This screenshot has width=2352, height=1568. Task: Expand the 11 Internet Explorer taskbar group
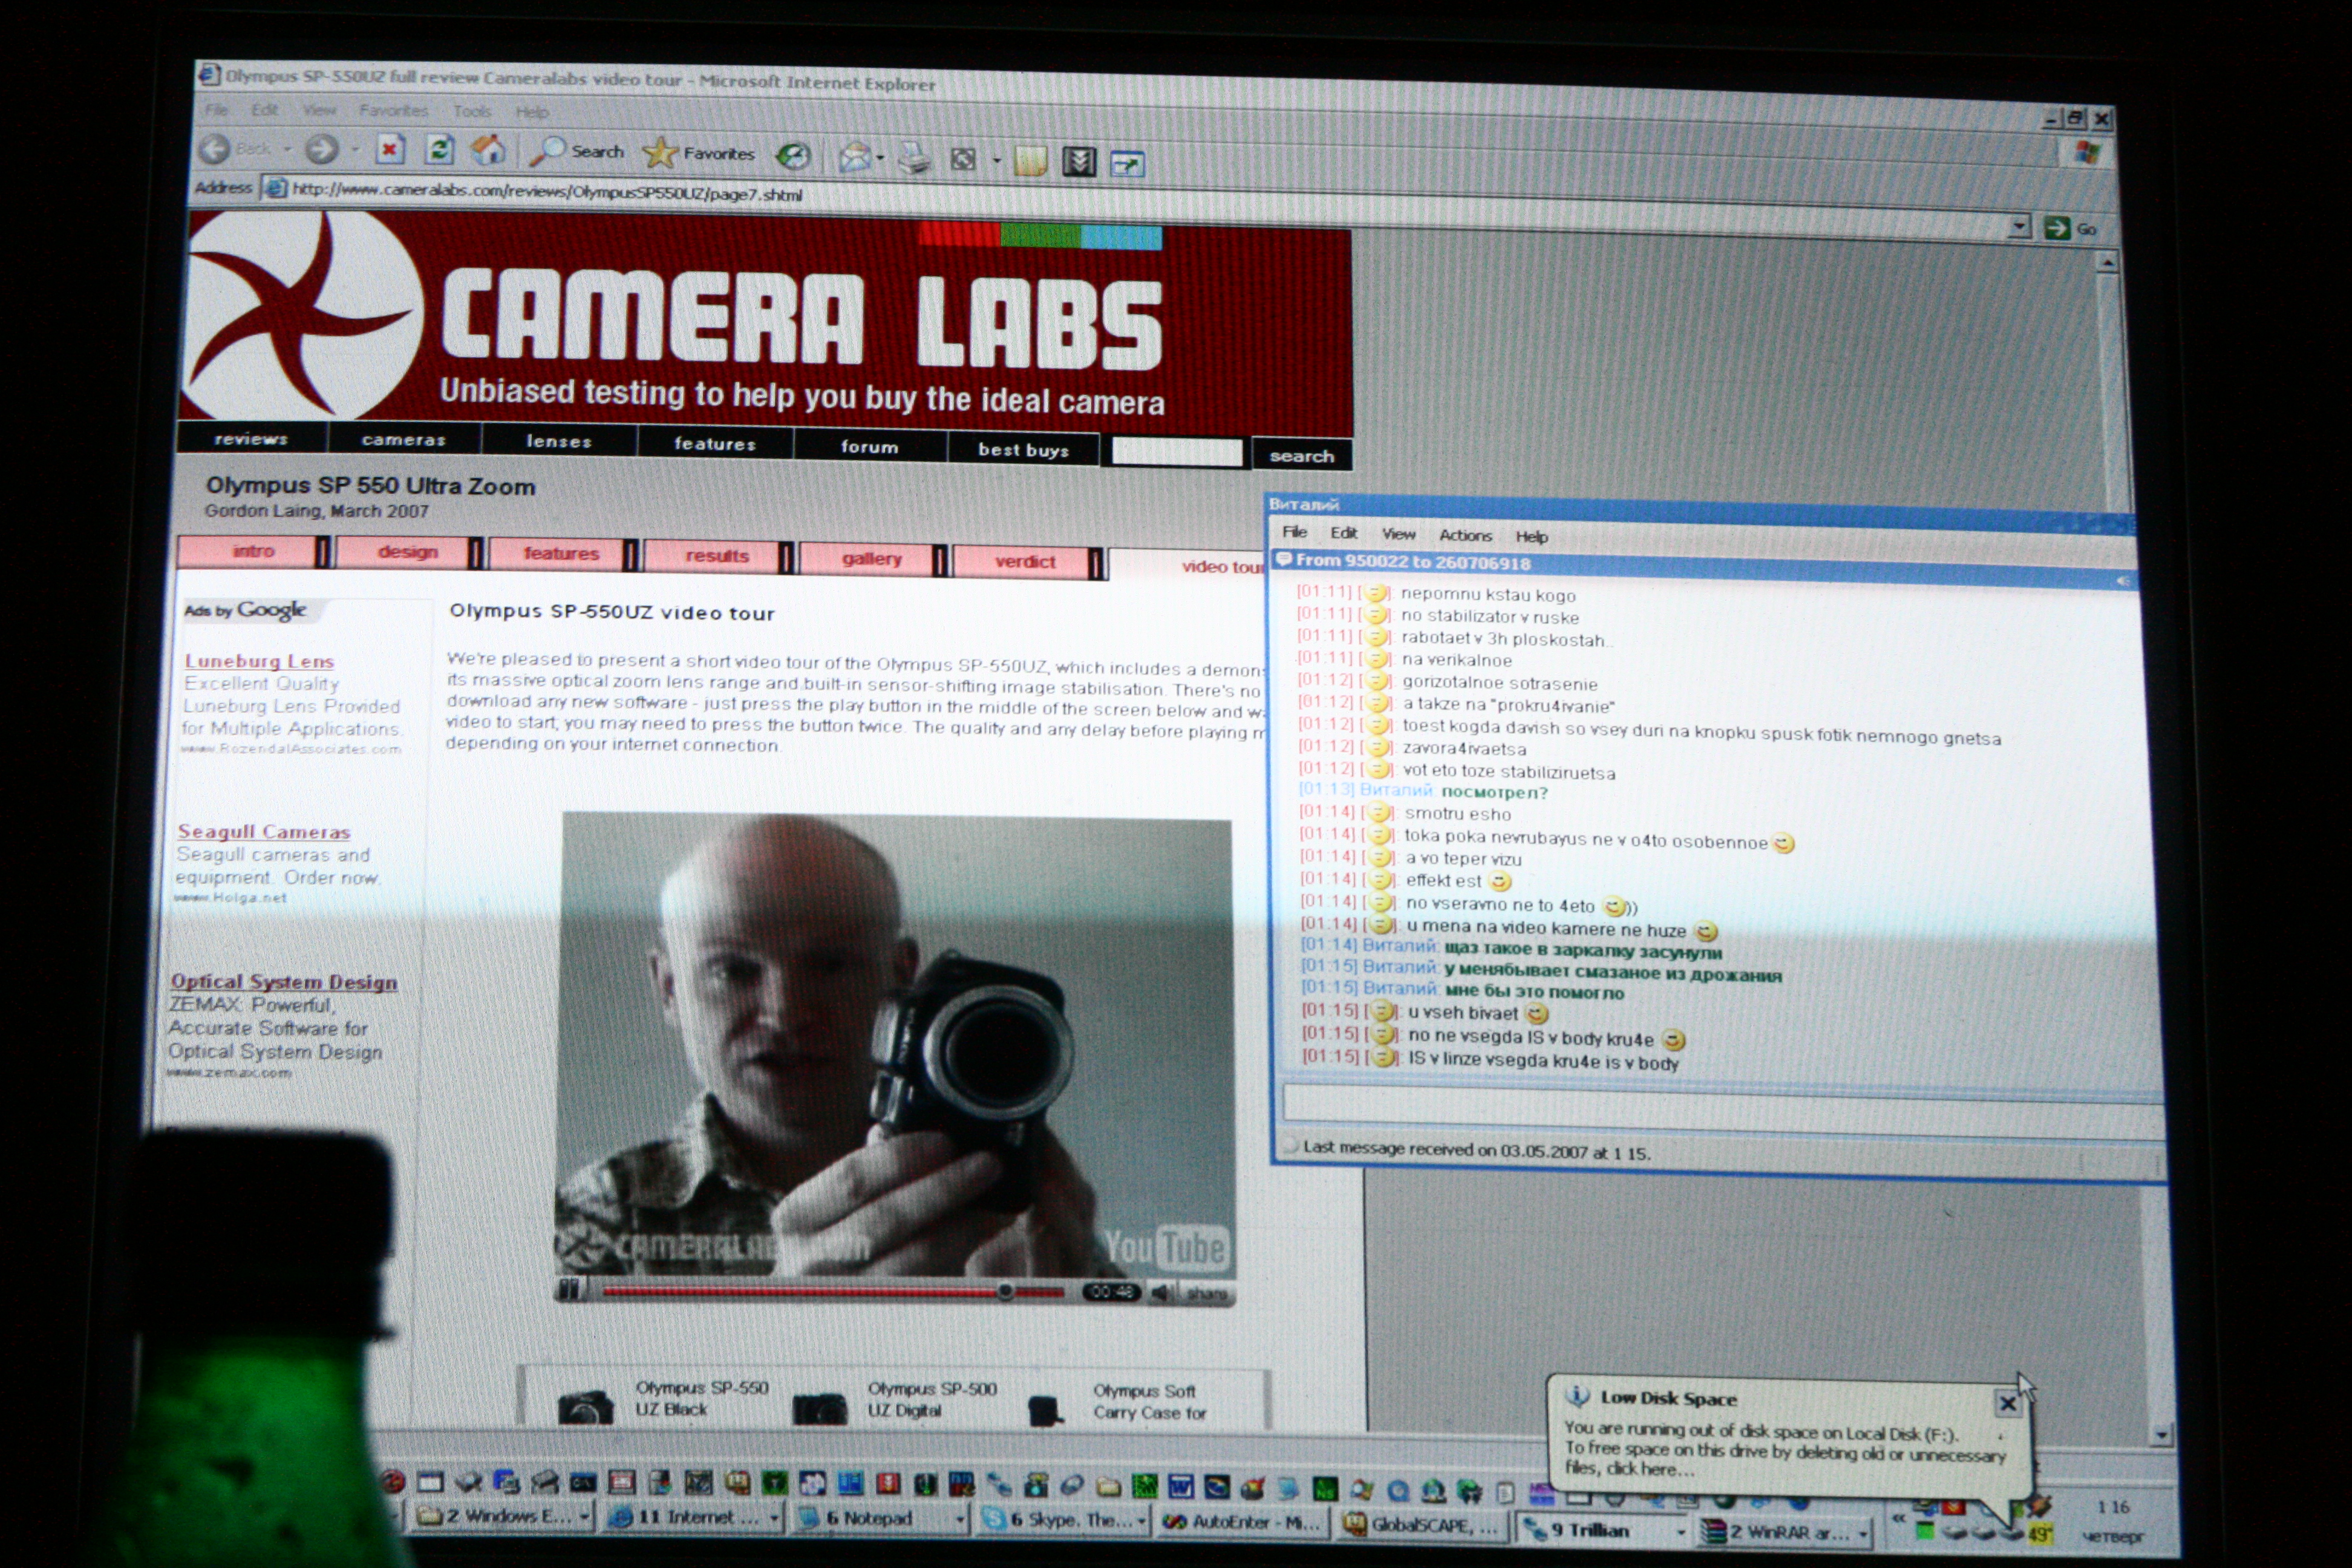pyautogui.click(x=774, y=1519)
